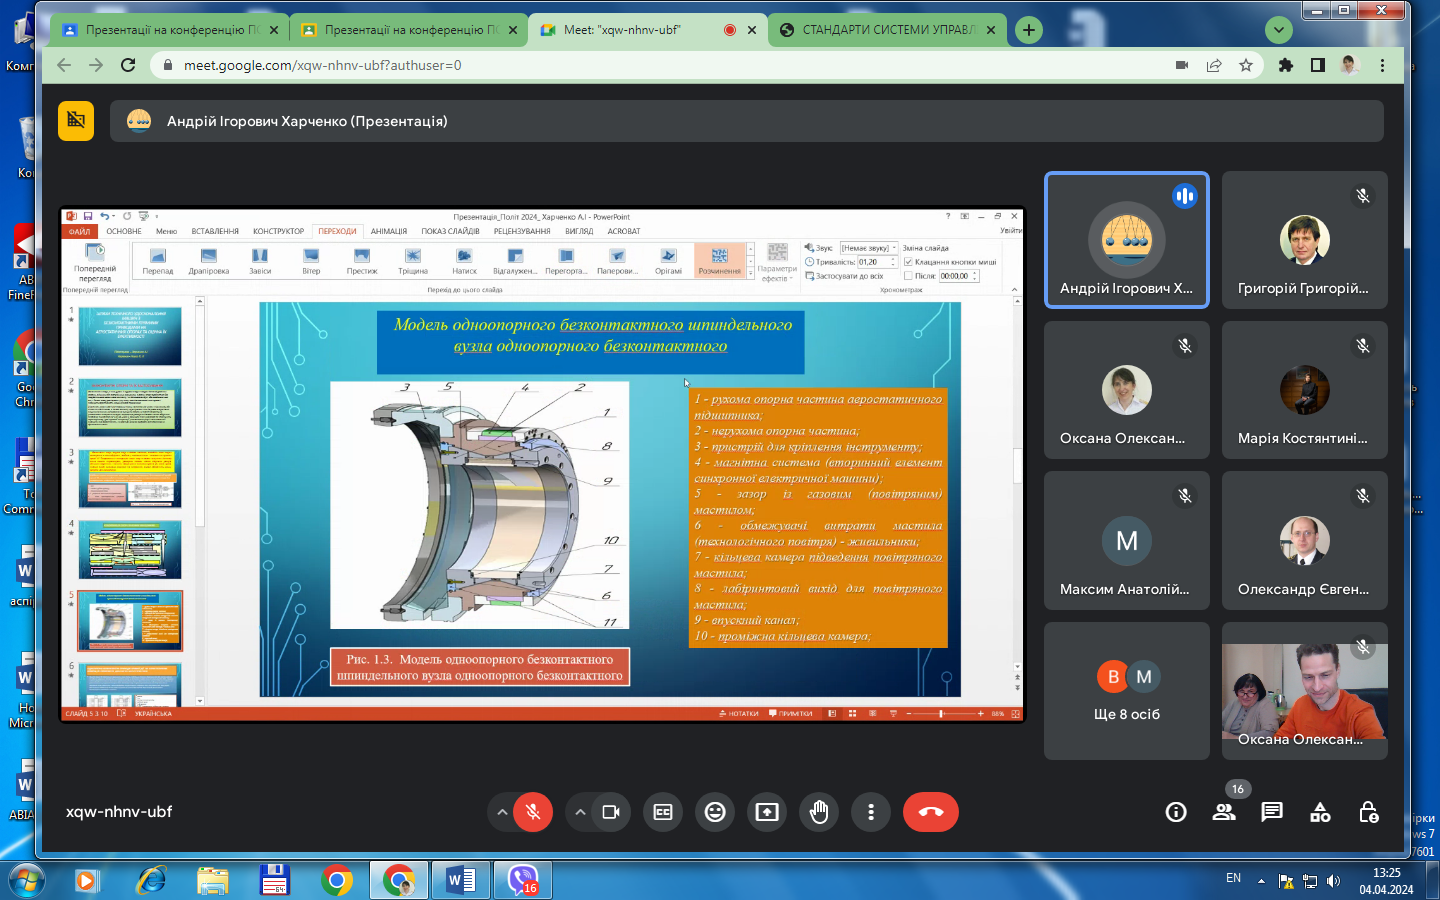1440x900 pixels.
Task: Open host controls lock icon
Action: click(1368, 812)
